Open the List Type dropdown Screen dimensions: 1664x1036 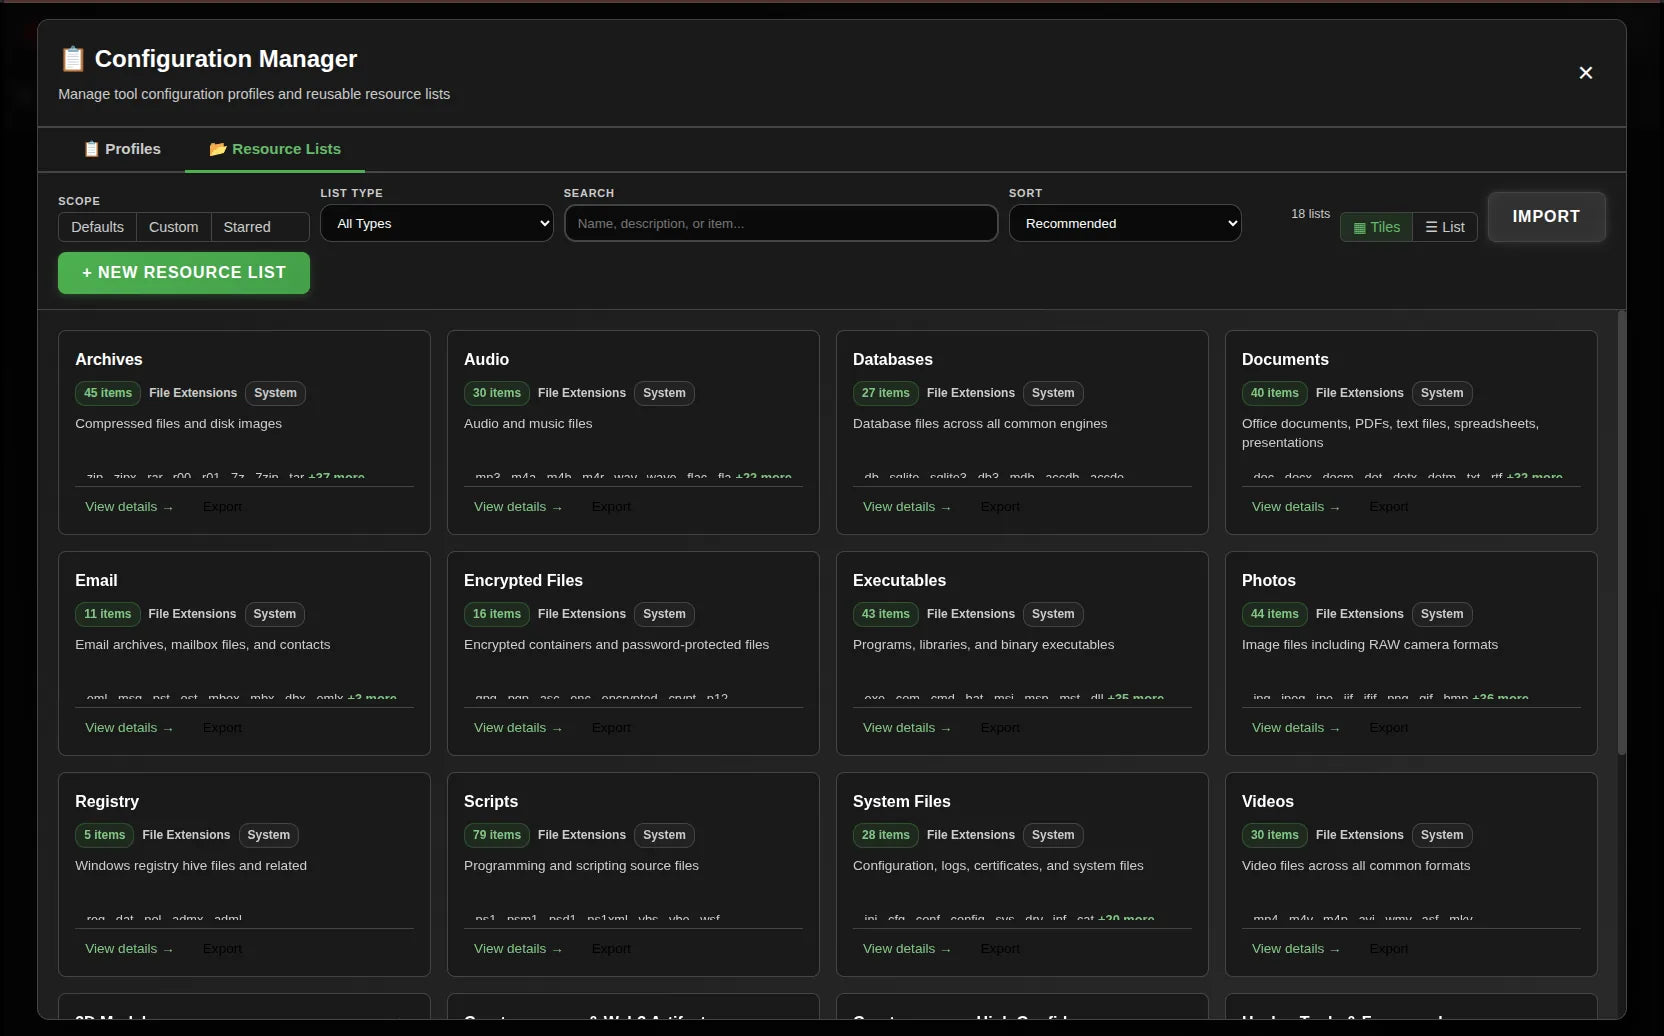click(437, 223)
